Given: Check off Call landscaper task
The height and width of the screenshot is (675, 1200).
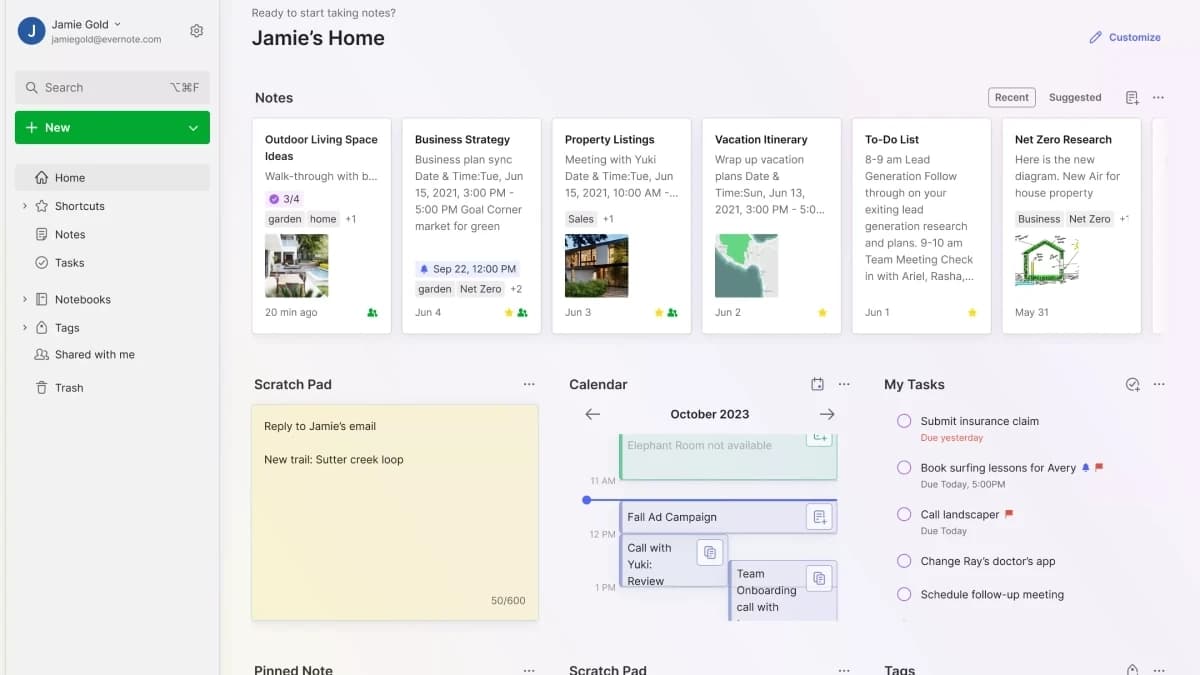Looking at the screenshot, I should click(x=904, y=514).
